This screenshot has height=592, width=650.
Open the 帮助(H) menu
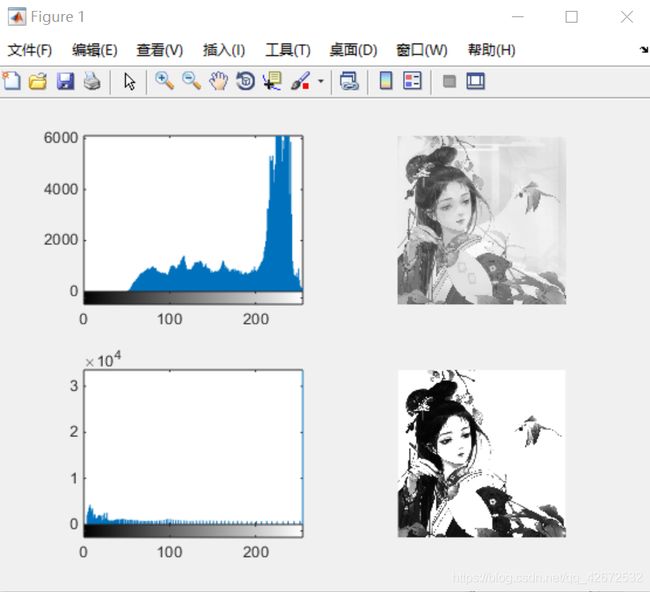pos(491,50)
